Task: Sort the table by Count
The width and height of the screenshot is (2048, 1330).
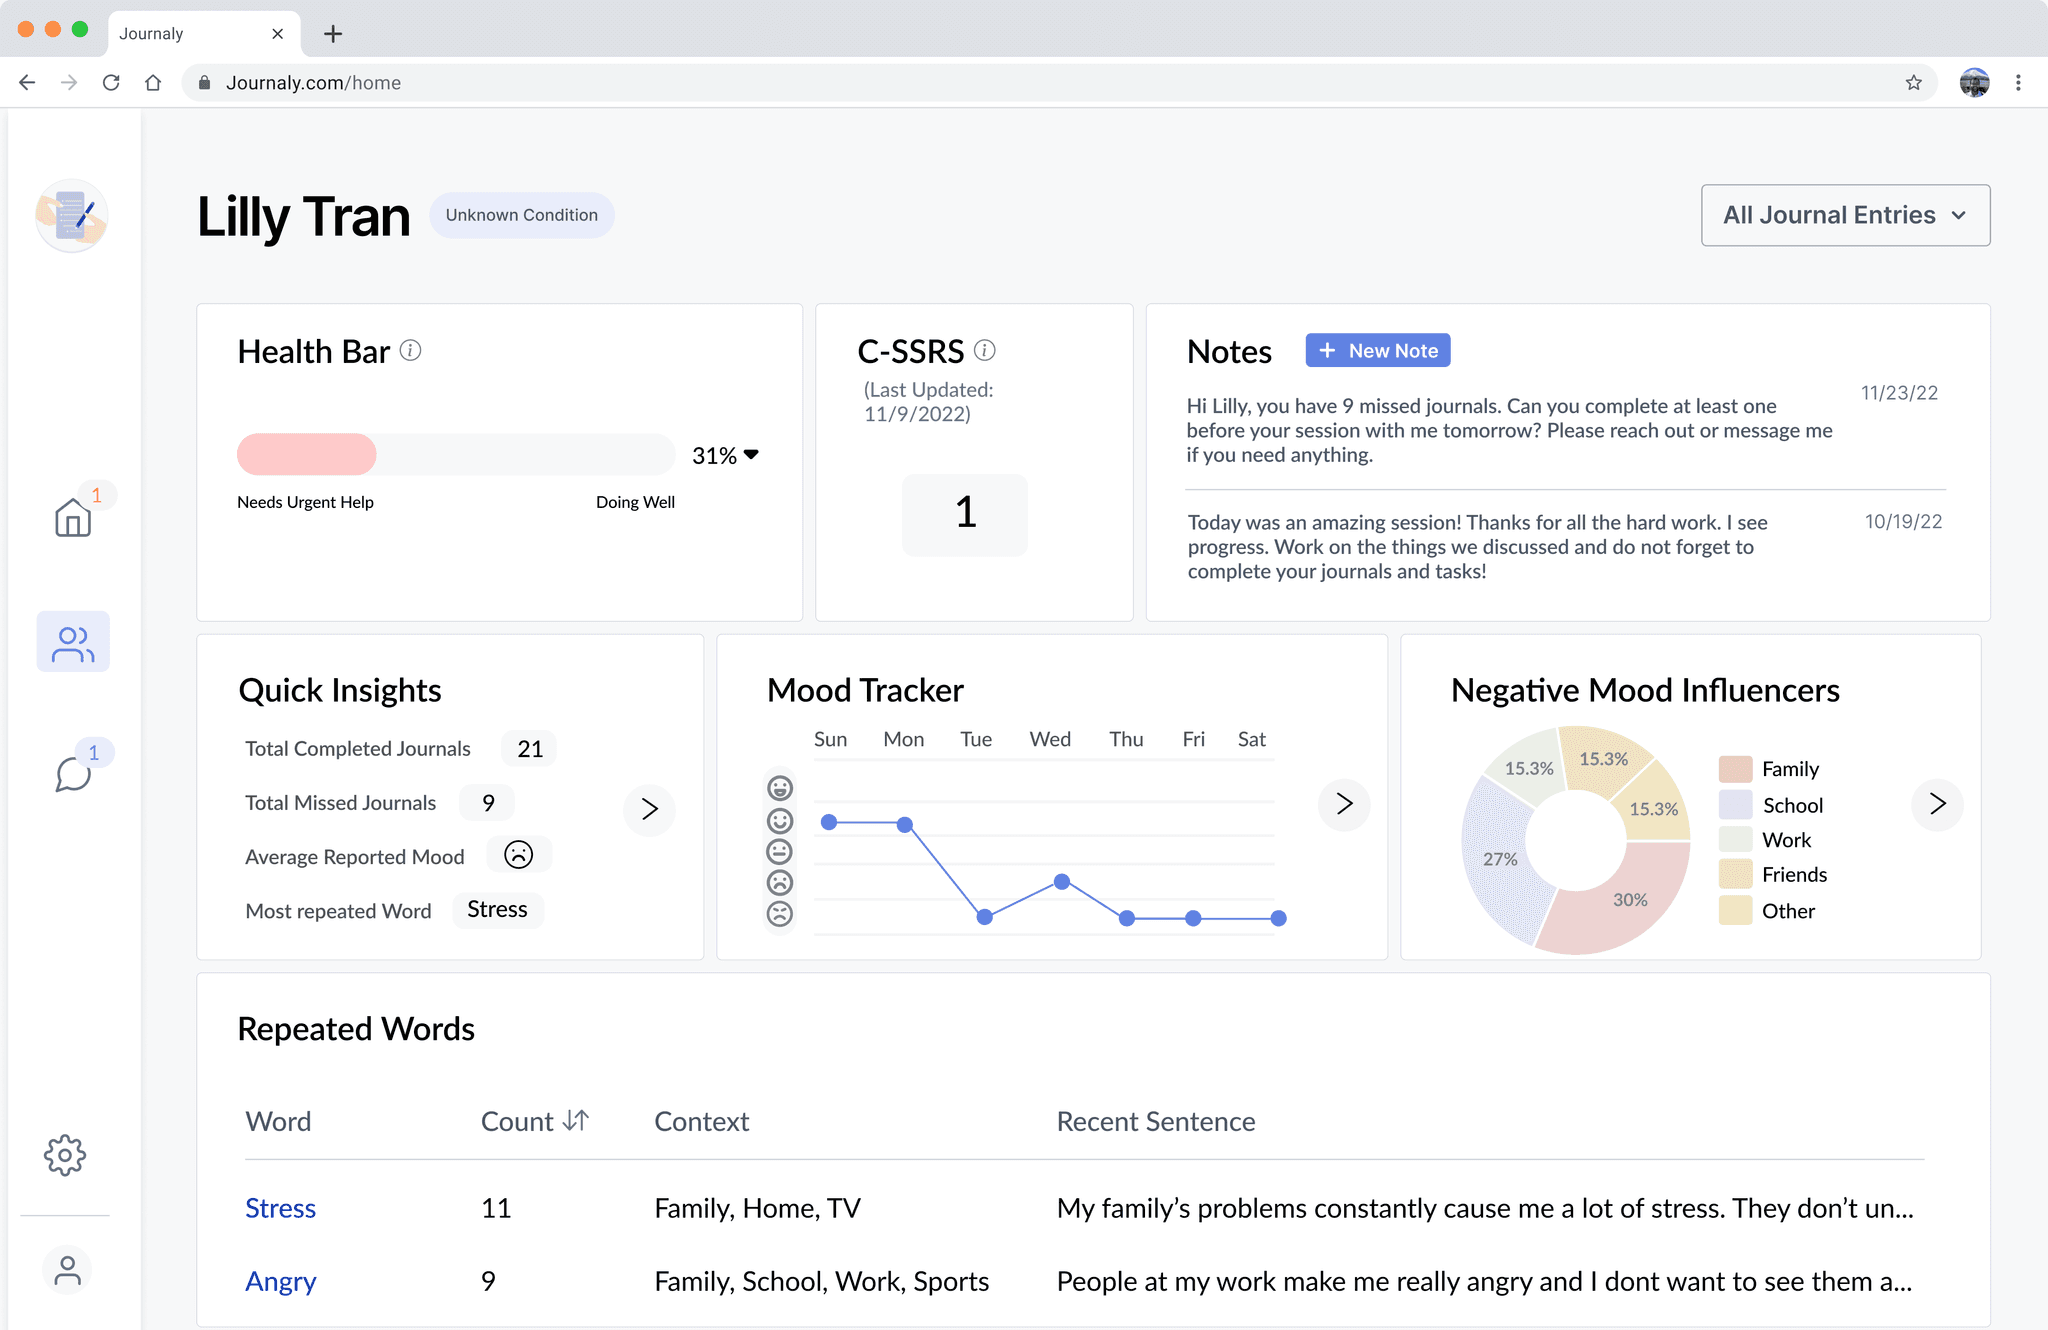Action: (575, 1121)
